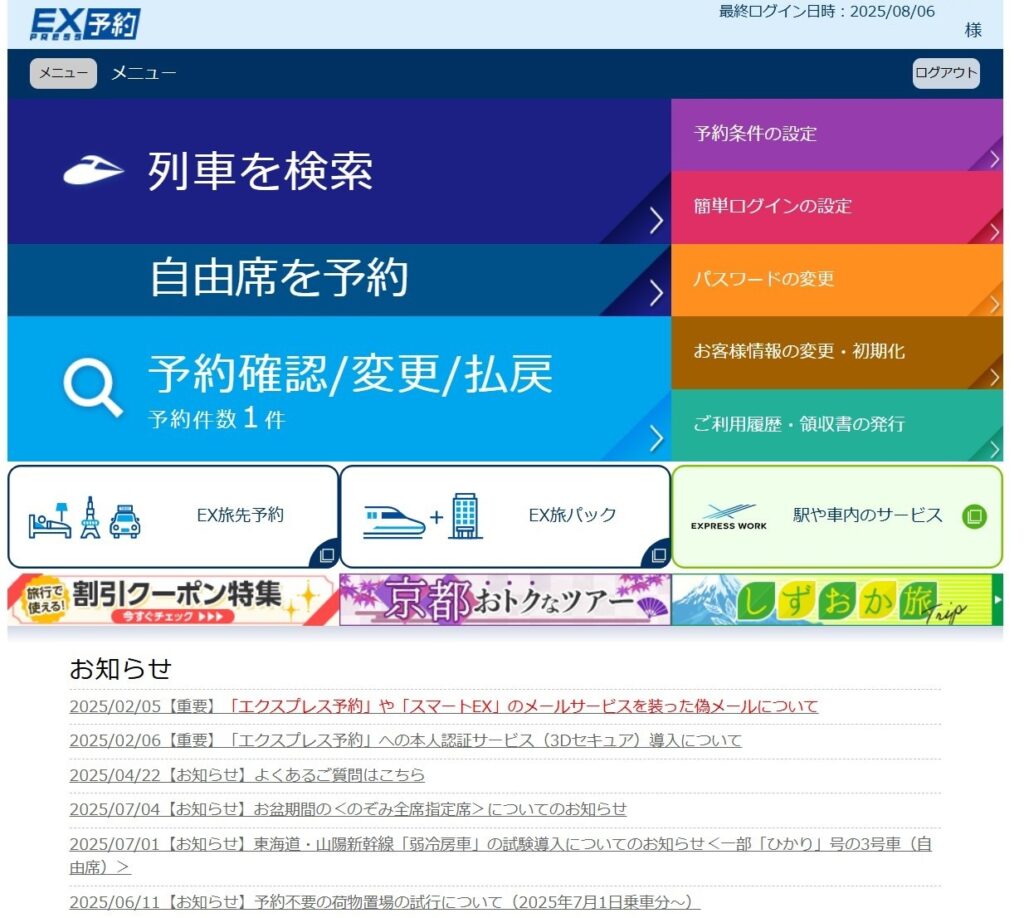Click the EX予約 logo

pos(85,24)
